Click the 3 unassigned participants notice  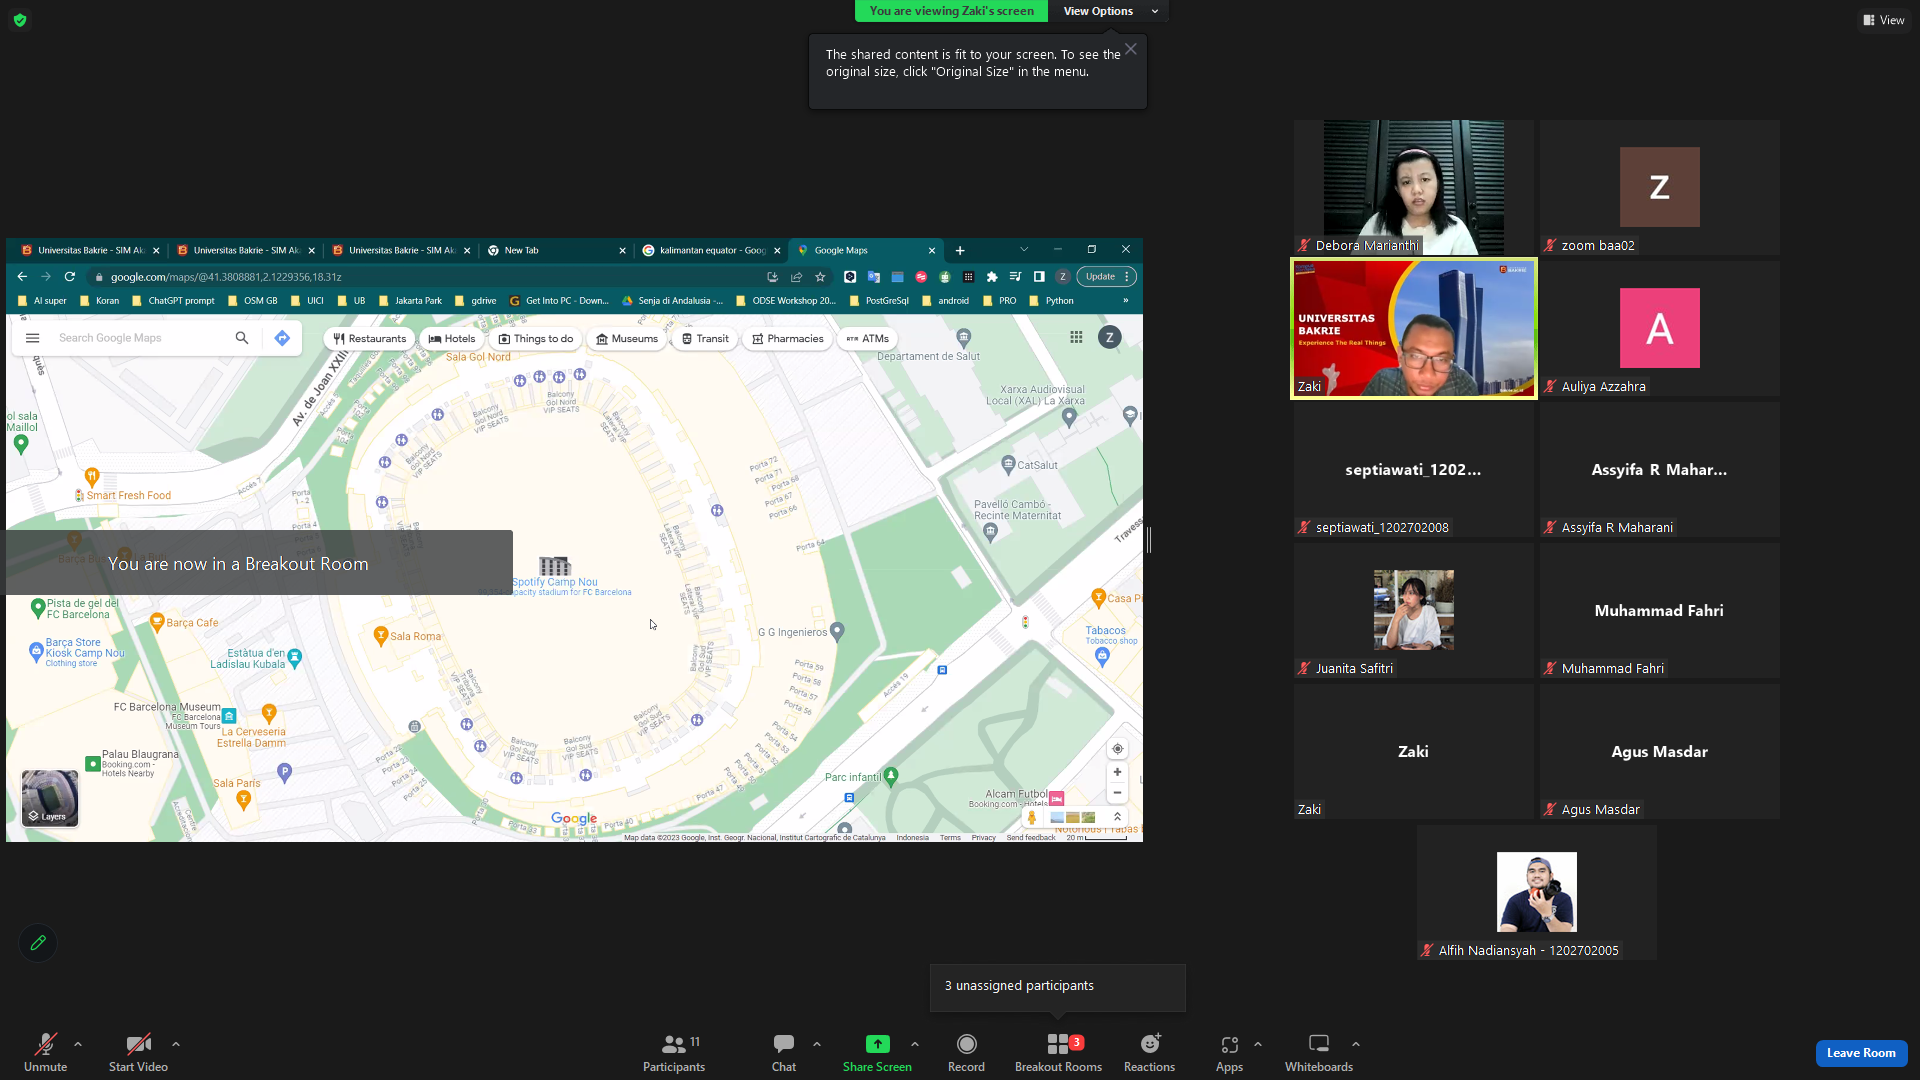1057,986
